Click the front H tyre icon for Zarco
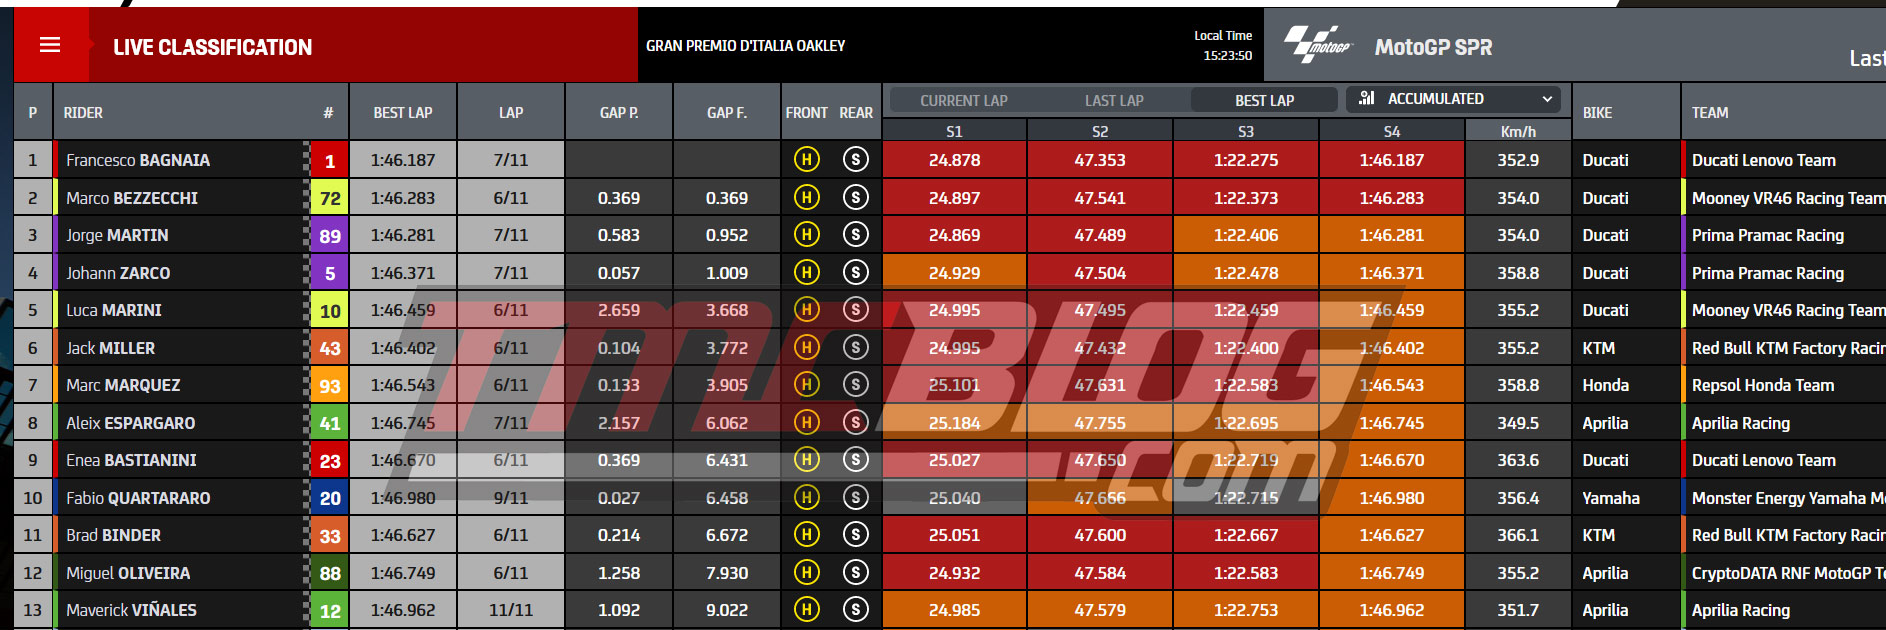This screenshot has height=630, width=1886. tap(806, 273)
